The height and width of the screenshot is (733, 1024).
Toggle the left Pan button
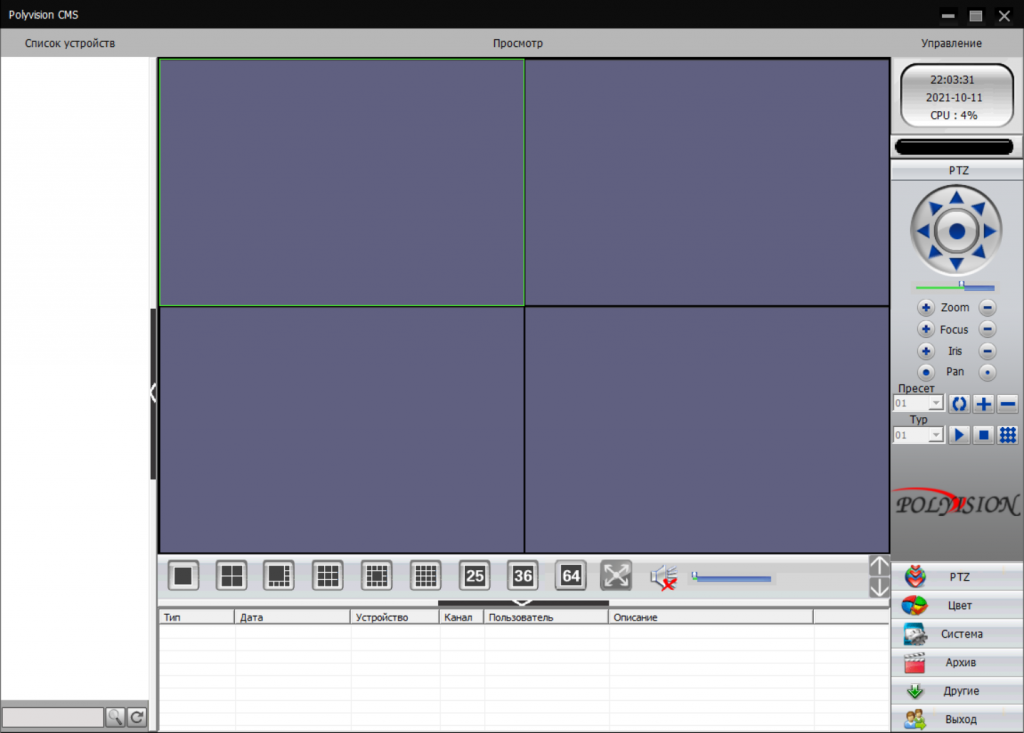(x=926, y=372)
